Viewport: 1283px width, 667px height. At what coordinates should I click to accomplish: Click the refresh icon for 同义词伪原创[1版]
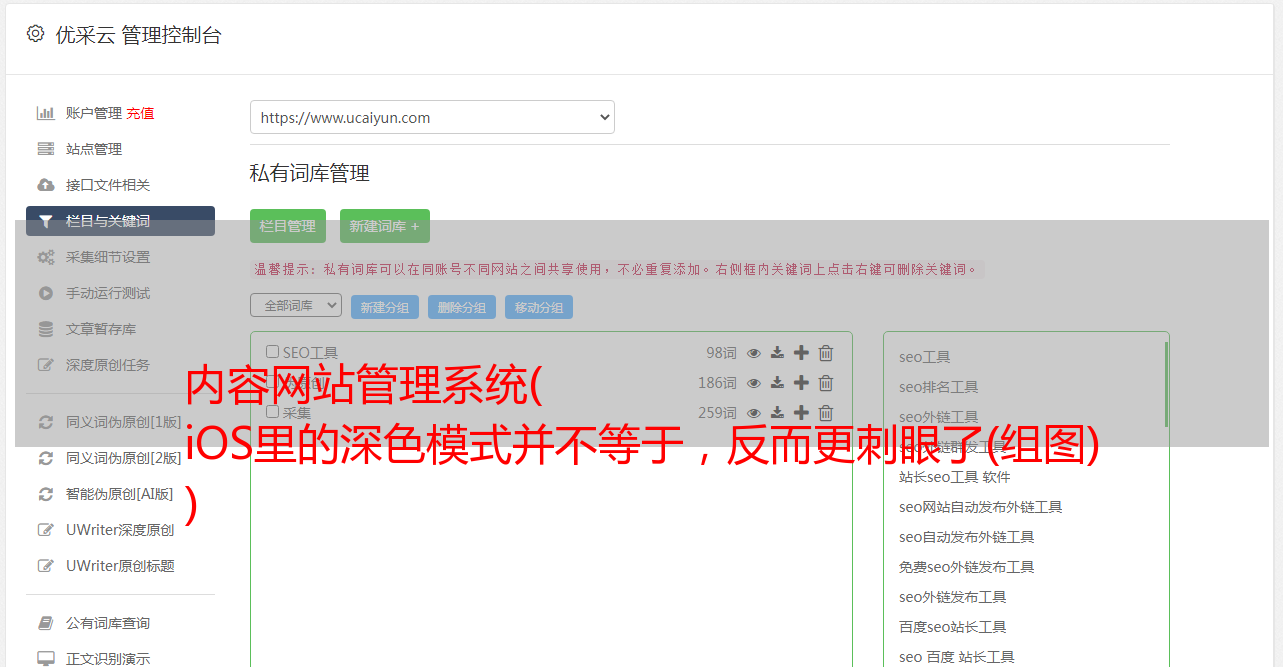pyautogui.click(x=45, y=422)
